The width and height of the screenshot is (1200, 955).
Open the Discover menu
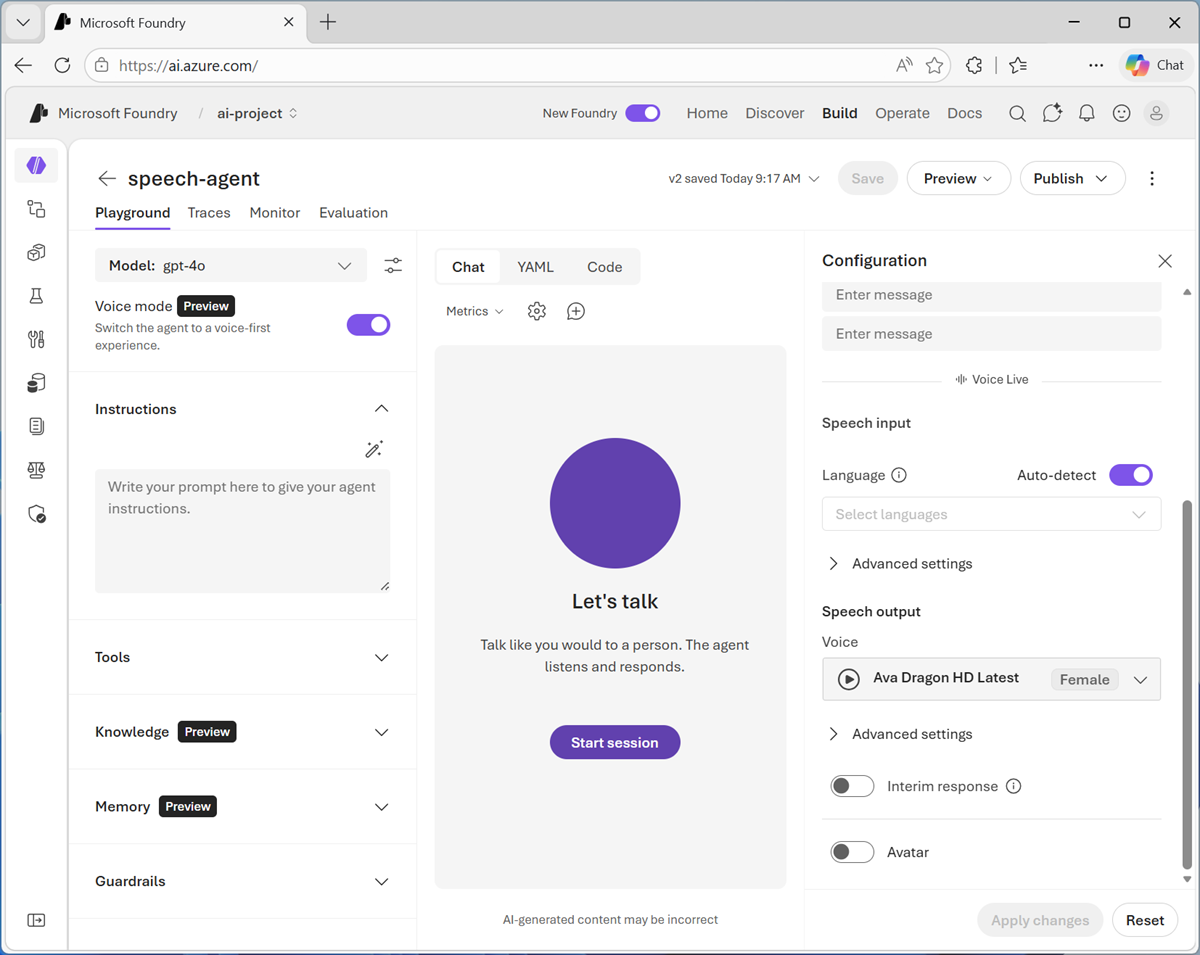[x=775, y=113]
